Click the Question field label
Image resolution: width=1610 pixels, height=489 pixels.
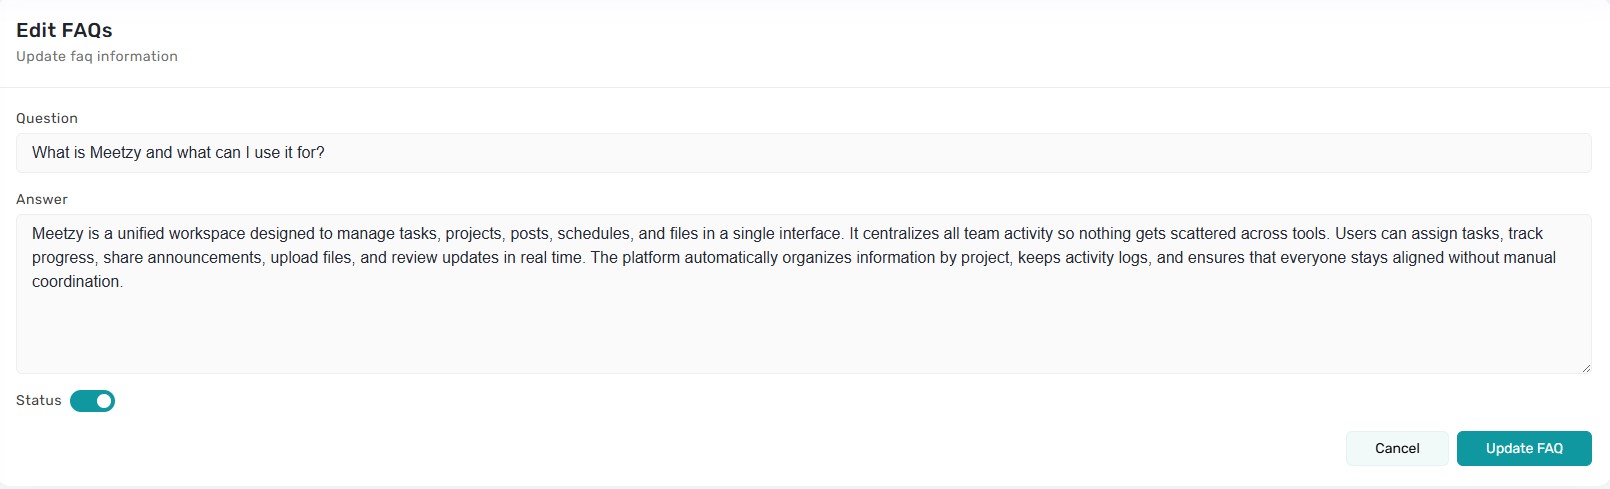[47, 118]
